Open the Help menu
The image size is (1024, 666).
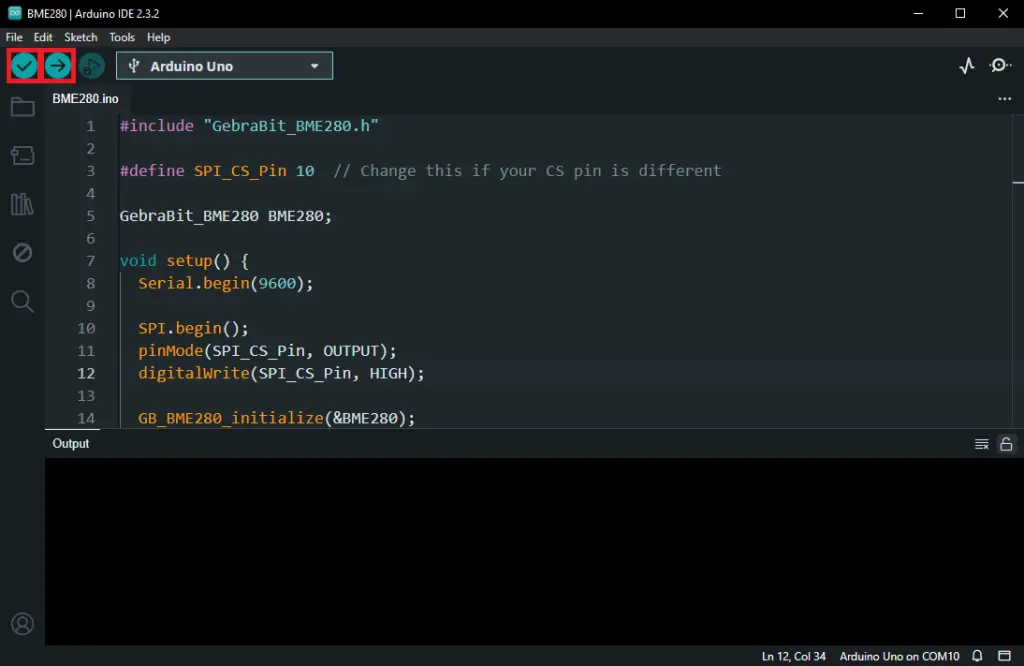158,37
